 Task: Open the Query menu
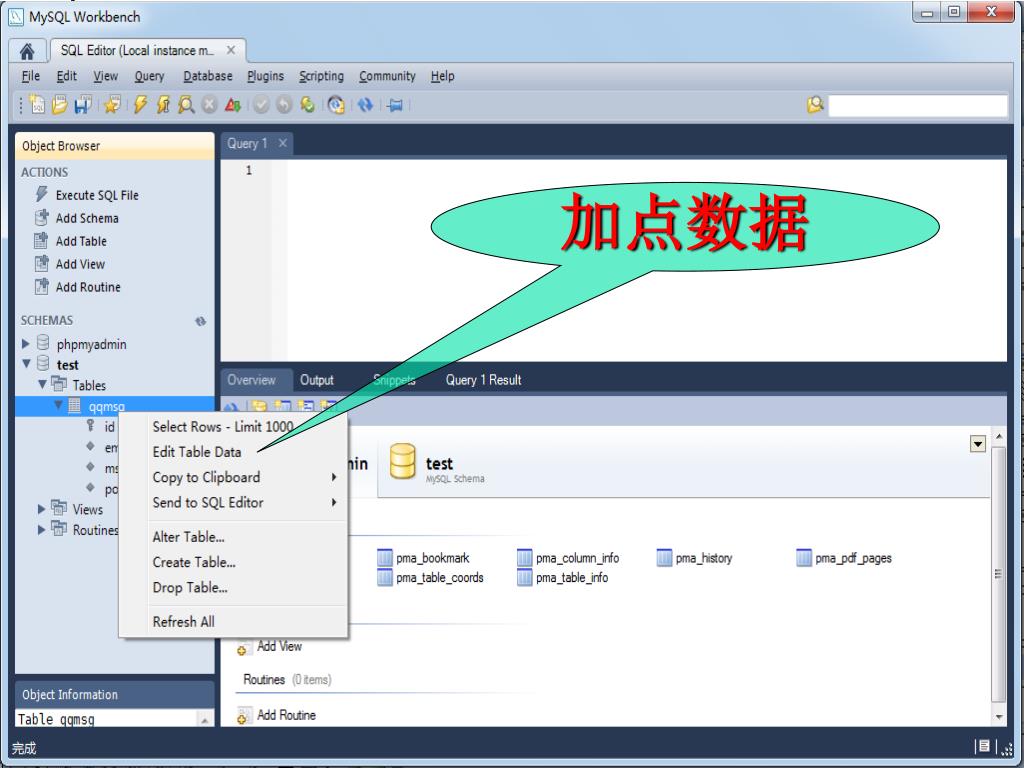[x=150, y=76]
